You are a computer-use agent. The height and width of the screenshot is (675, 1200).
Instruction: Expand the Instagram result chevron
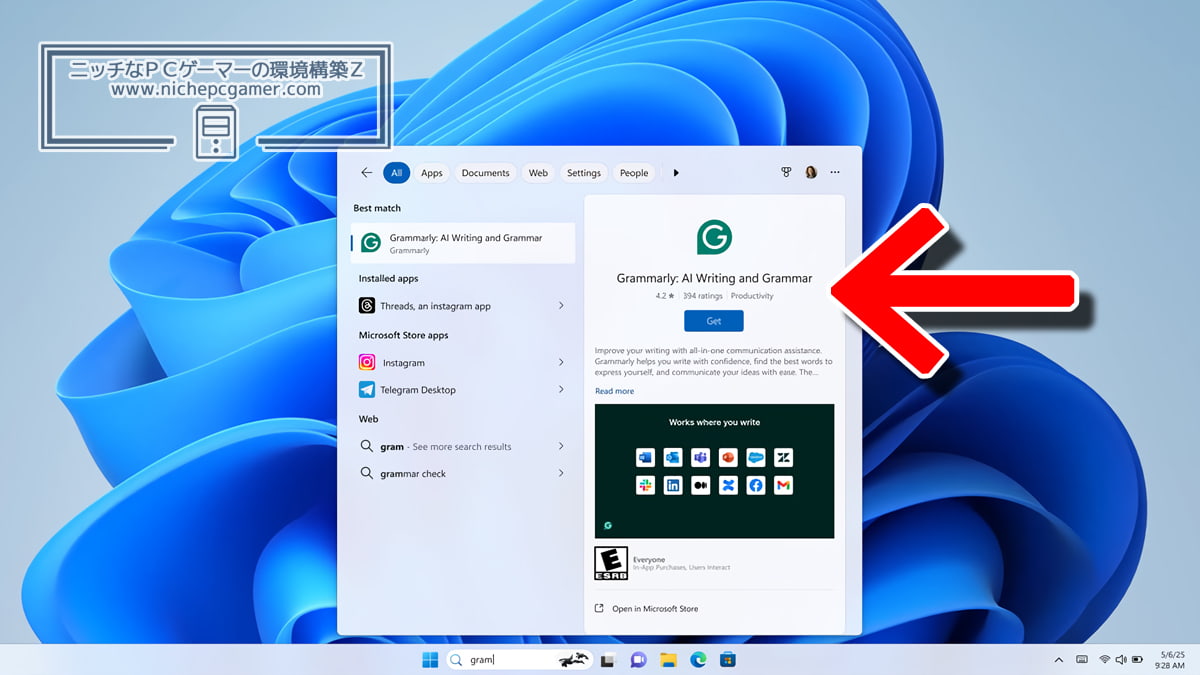click(x=561, y=363)
